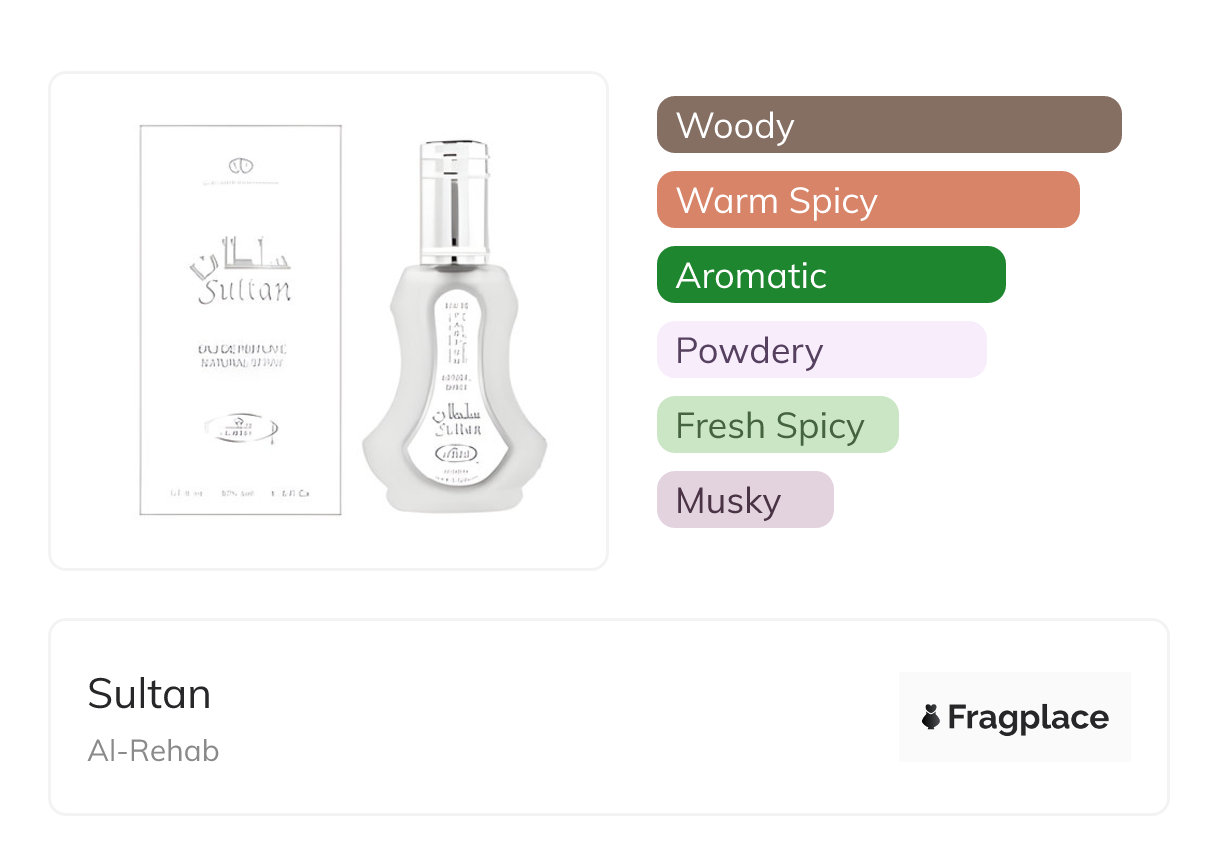Click the volume text at box bottom

pyautogui.click(x=240, y=493)
